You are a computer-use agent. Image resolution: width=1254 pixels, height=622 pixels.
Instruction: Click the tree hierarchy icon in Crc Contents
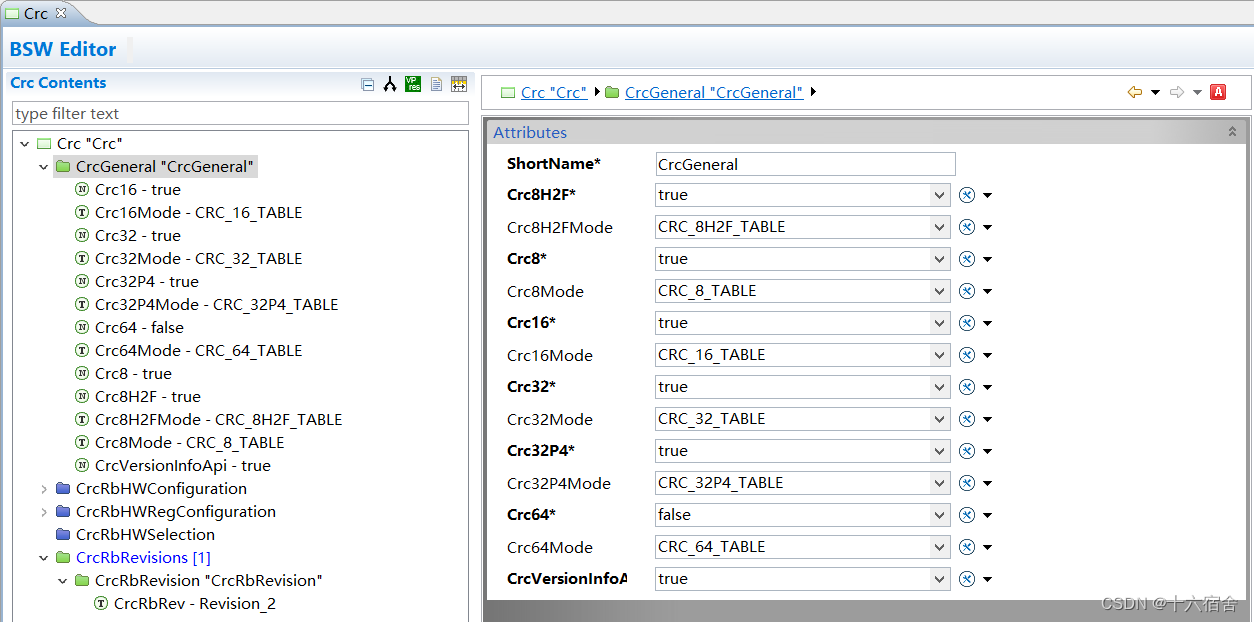390,84
